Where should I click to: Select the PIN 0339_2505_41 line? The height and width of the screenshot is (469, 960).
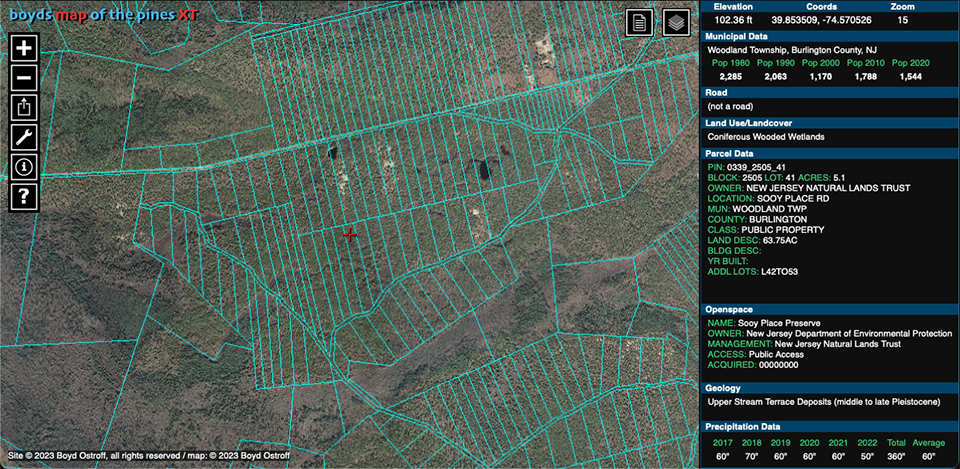[746, 167]
